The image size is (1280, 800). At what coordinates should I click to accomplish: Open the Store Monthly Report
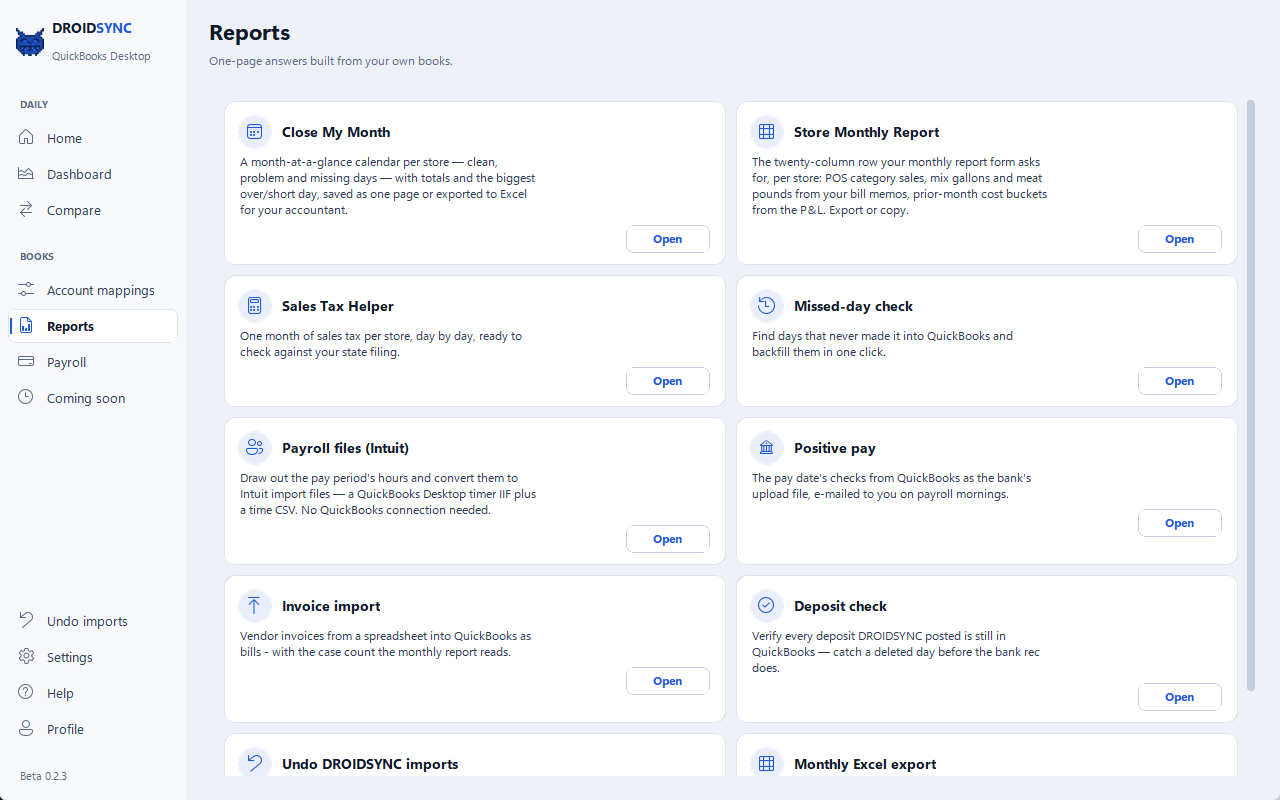click(1180, 239)
